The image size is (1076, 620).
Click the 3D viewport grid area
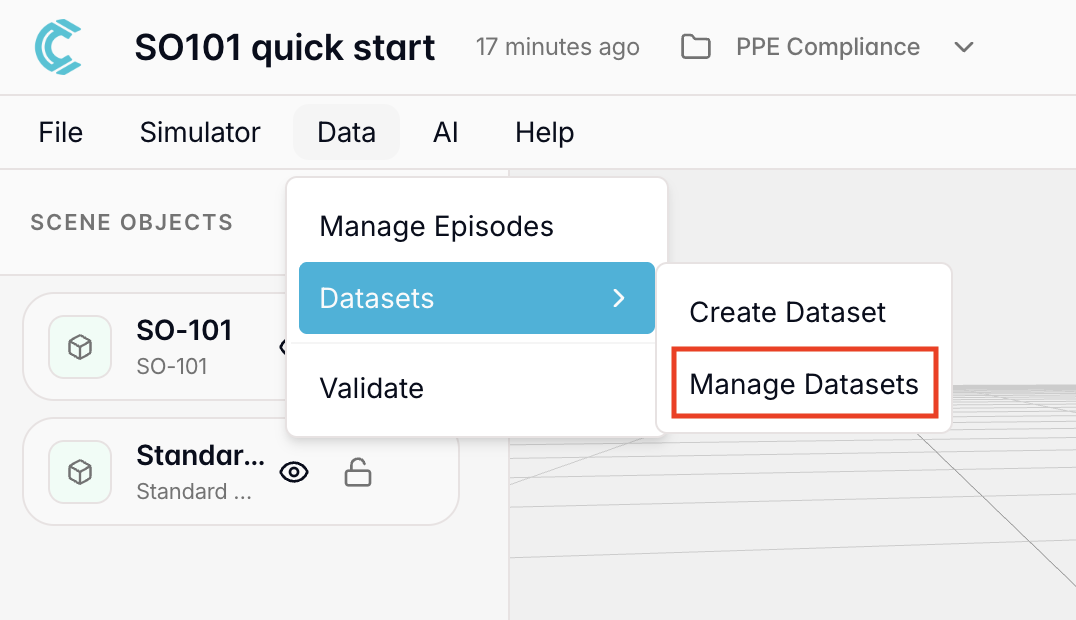pyautogui.click(x=800, y=520)
